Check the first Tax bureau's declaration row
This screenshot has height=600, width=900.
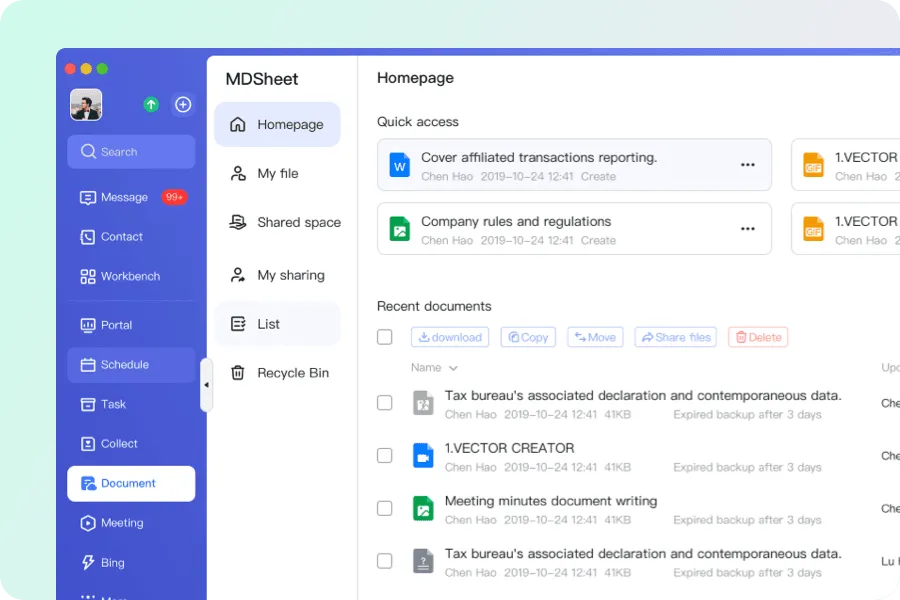[385, 402]
